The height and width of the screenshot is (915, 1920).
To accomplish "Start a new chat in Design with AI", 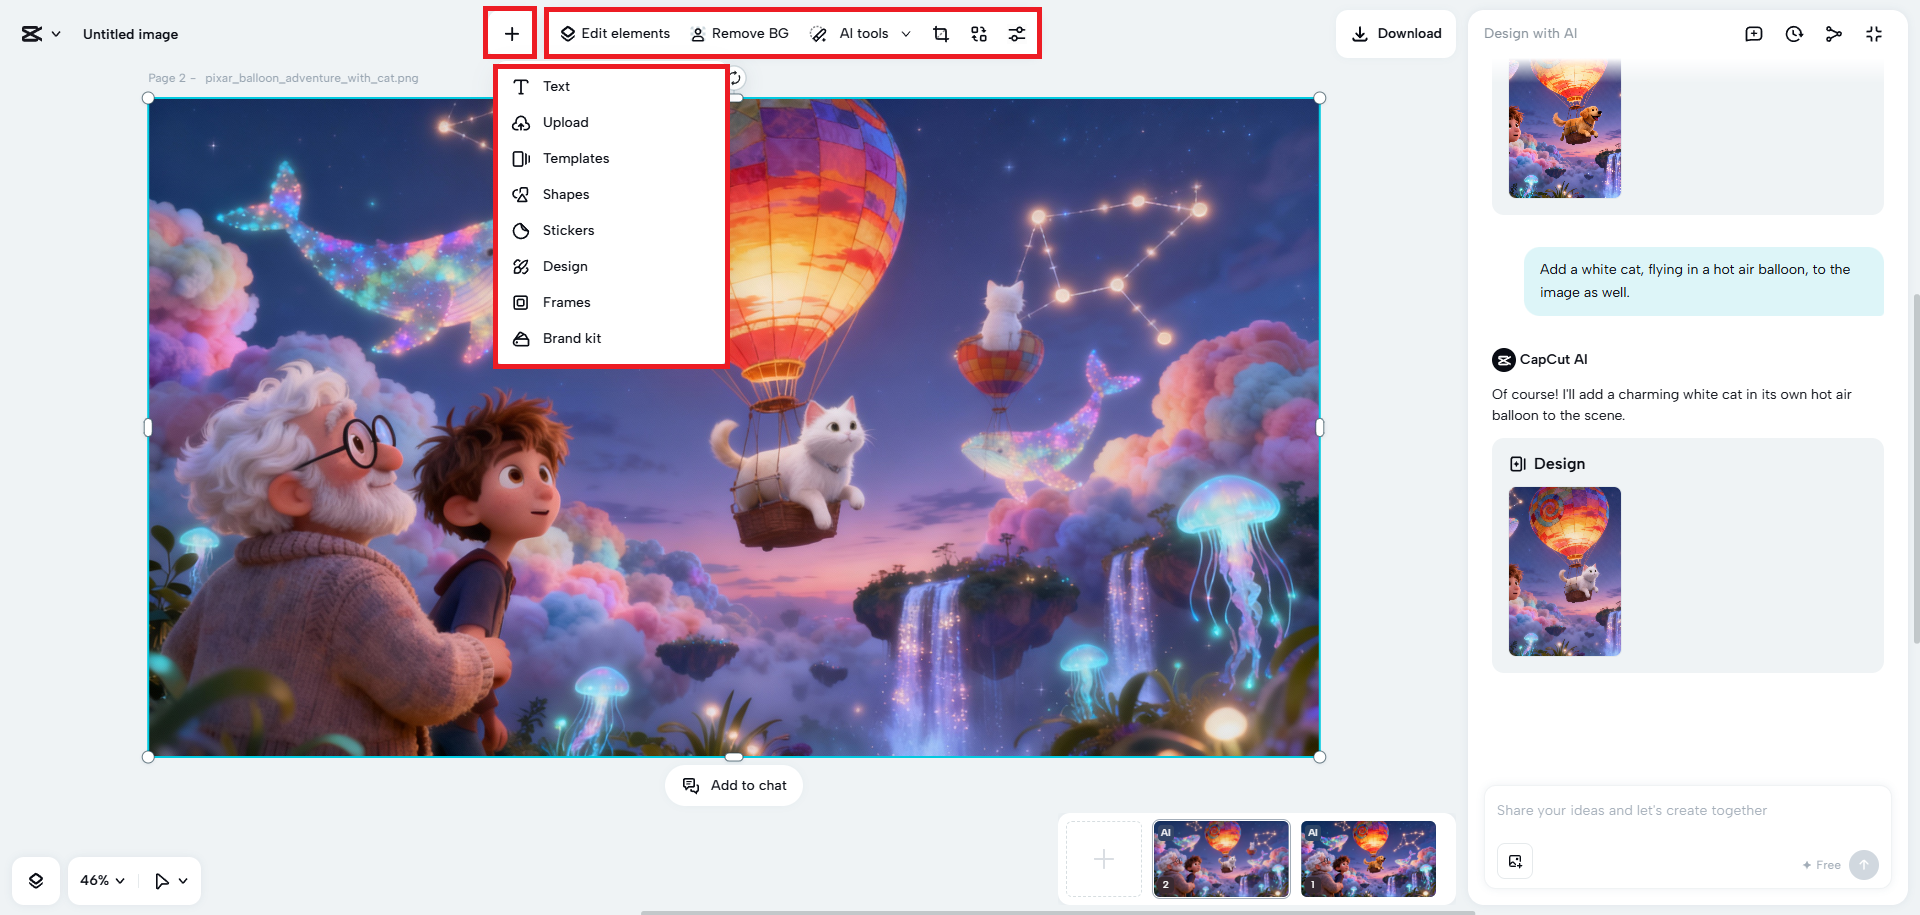I will [x=1753, y=33].
